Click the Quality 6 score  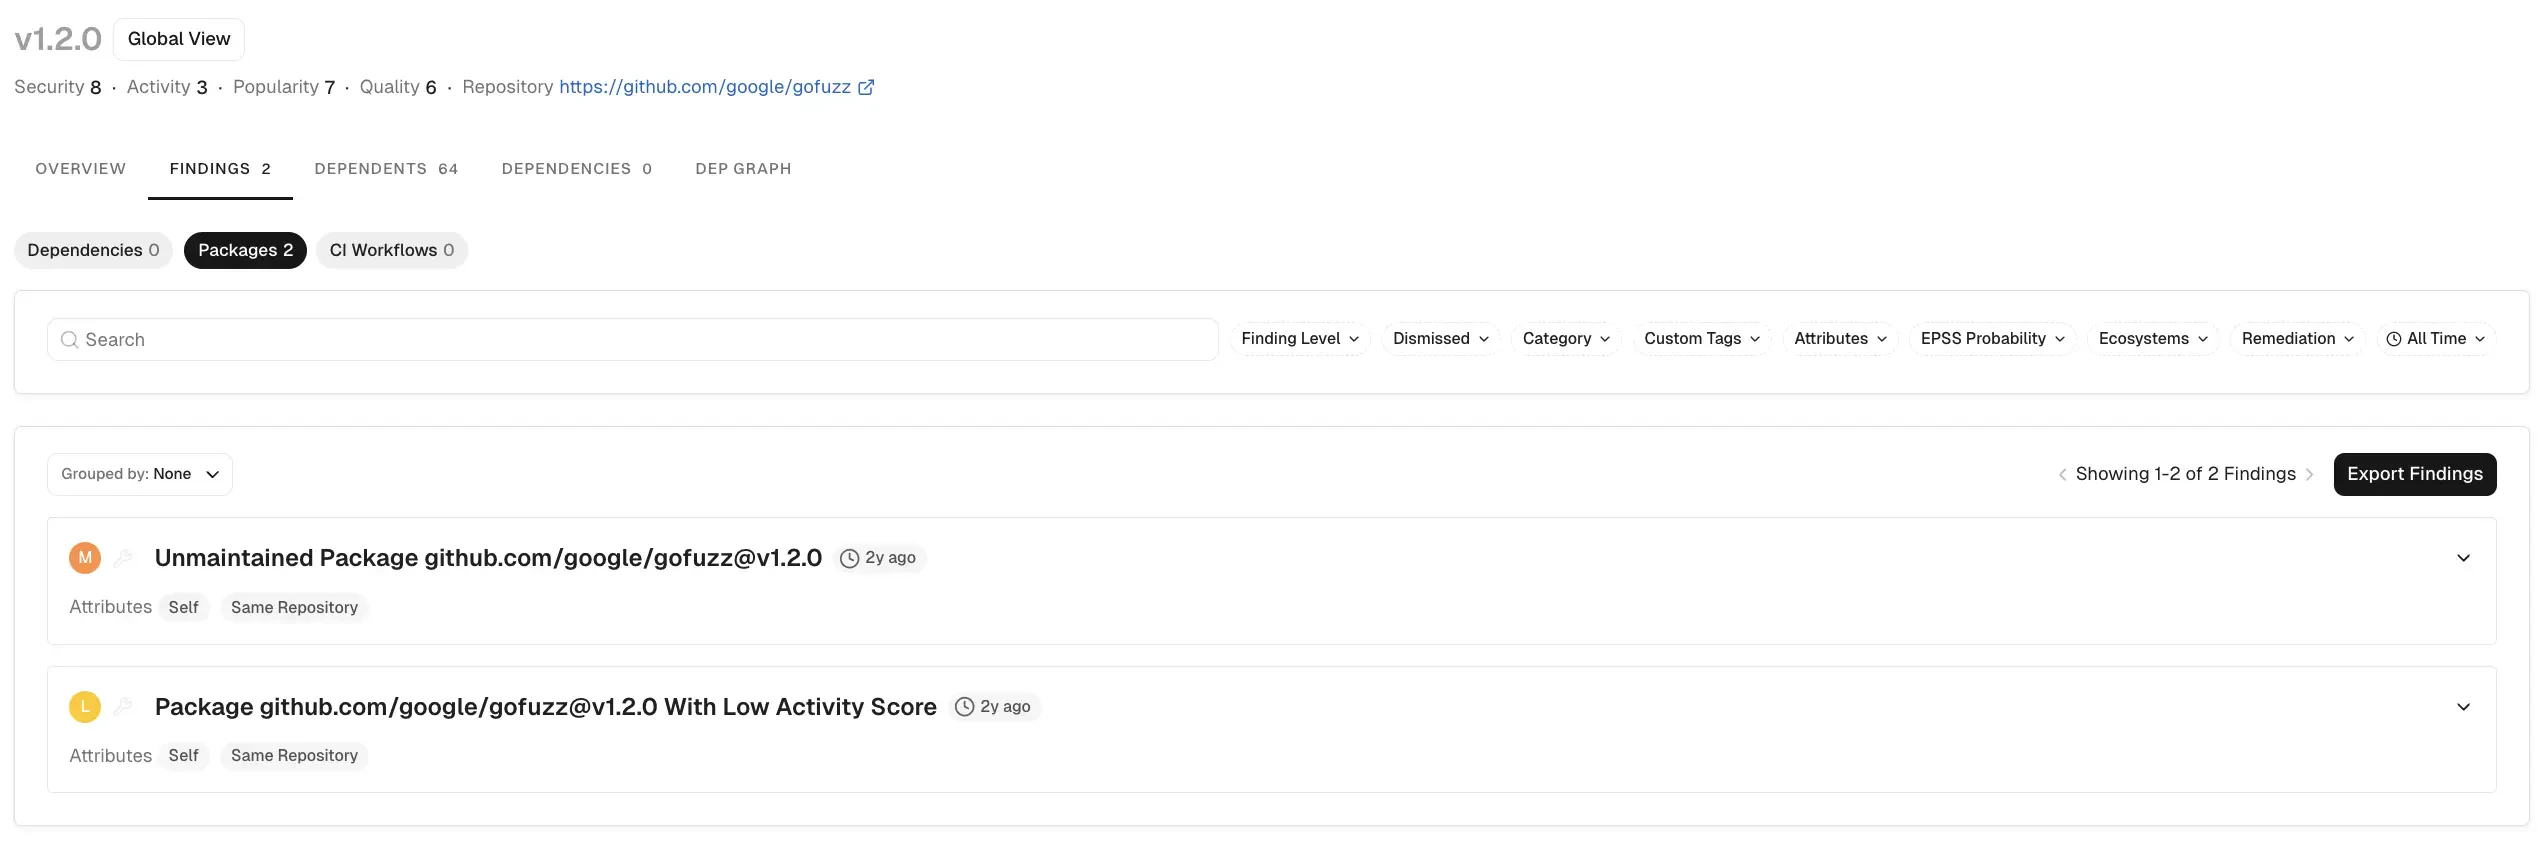point(398,87)
